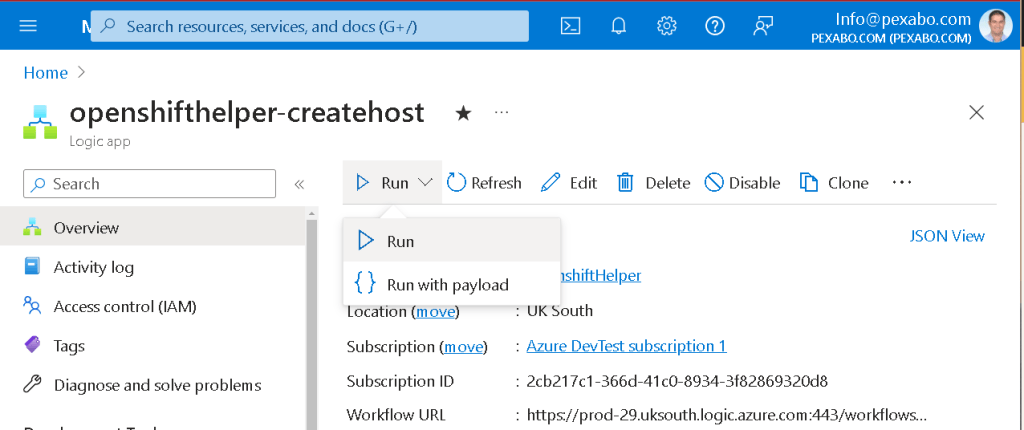
Task: Open the notifications bell
Action: (x=618, y=26)
